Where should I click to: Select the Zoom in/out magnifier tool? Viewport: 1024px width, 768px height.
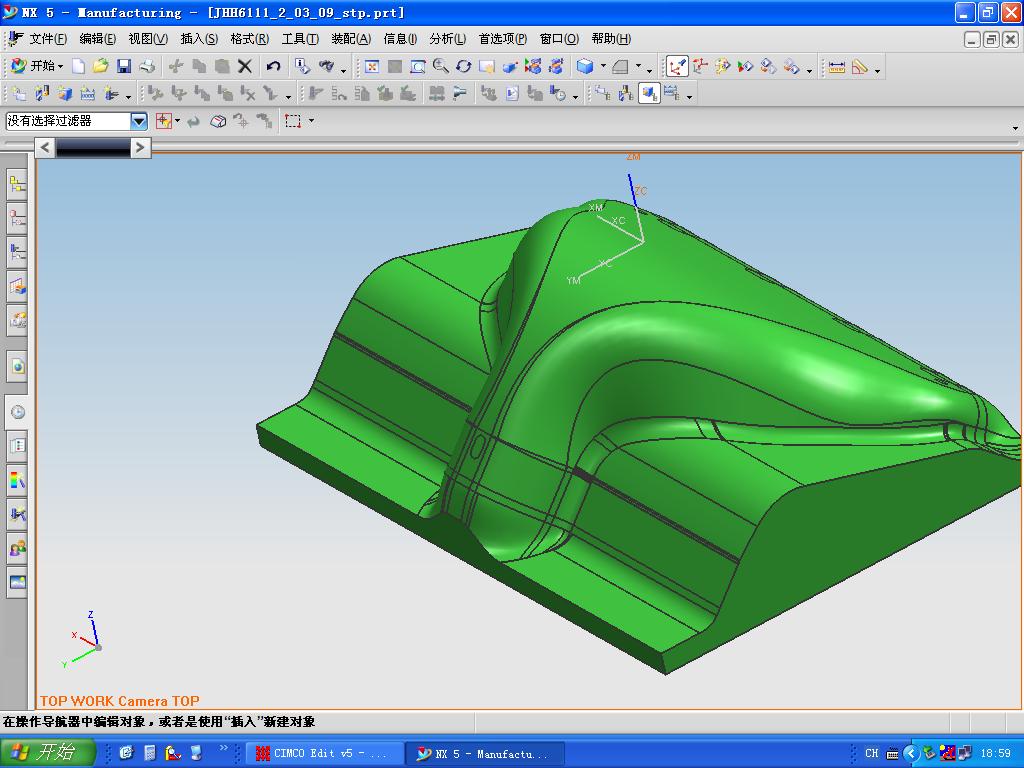pyautogui.click(x=441, y=67)
